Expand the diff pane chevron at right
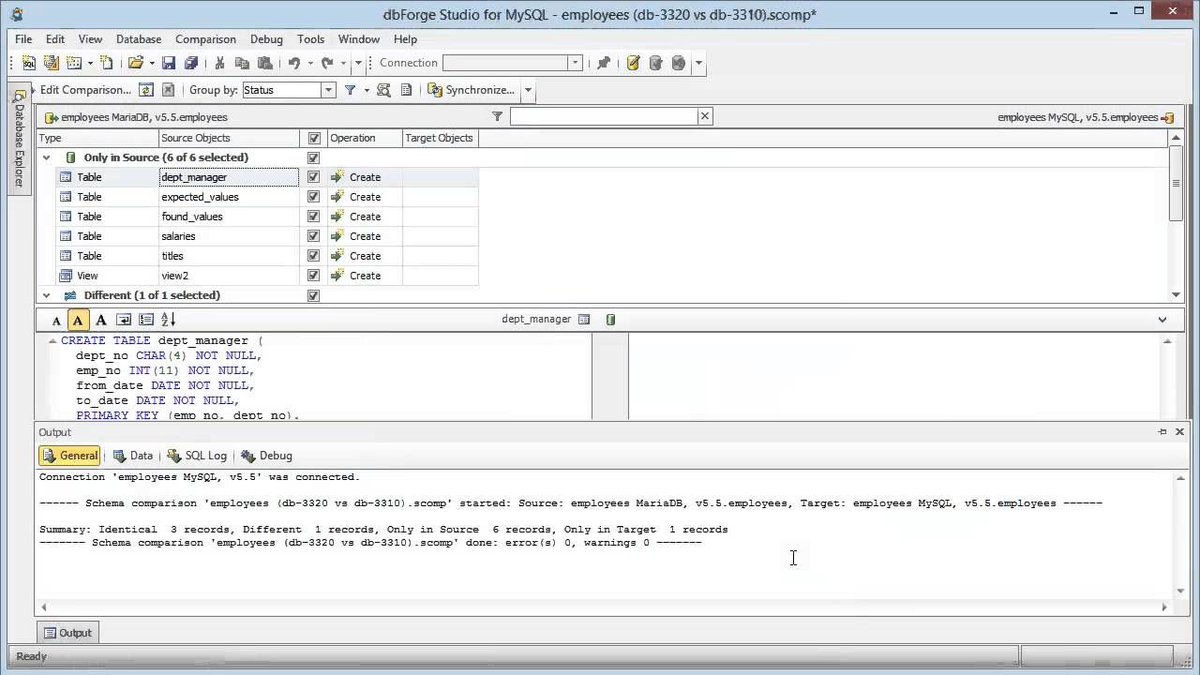This screenshot has width=1200, height=675. click(x=1162, y=320)
